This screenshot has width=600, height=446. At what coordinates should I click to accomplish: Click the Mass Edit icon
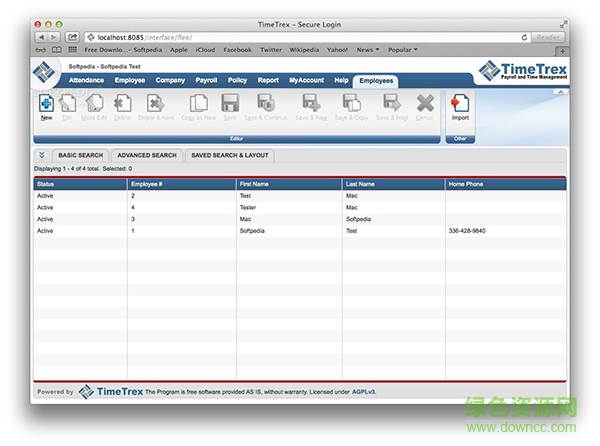[95, 103]
